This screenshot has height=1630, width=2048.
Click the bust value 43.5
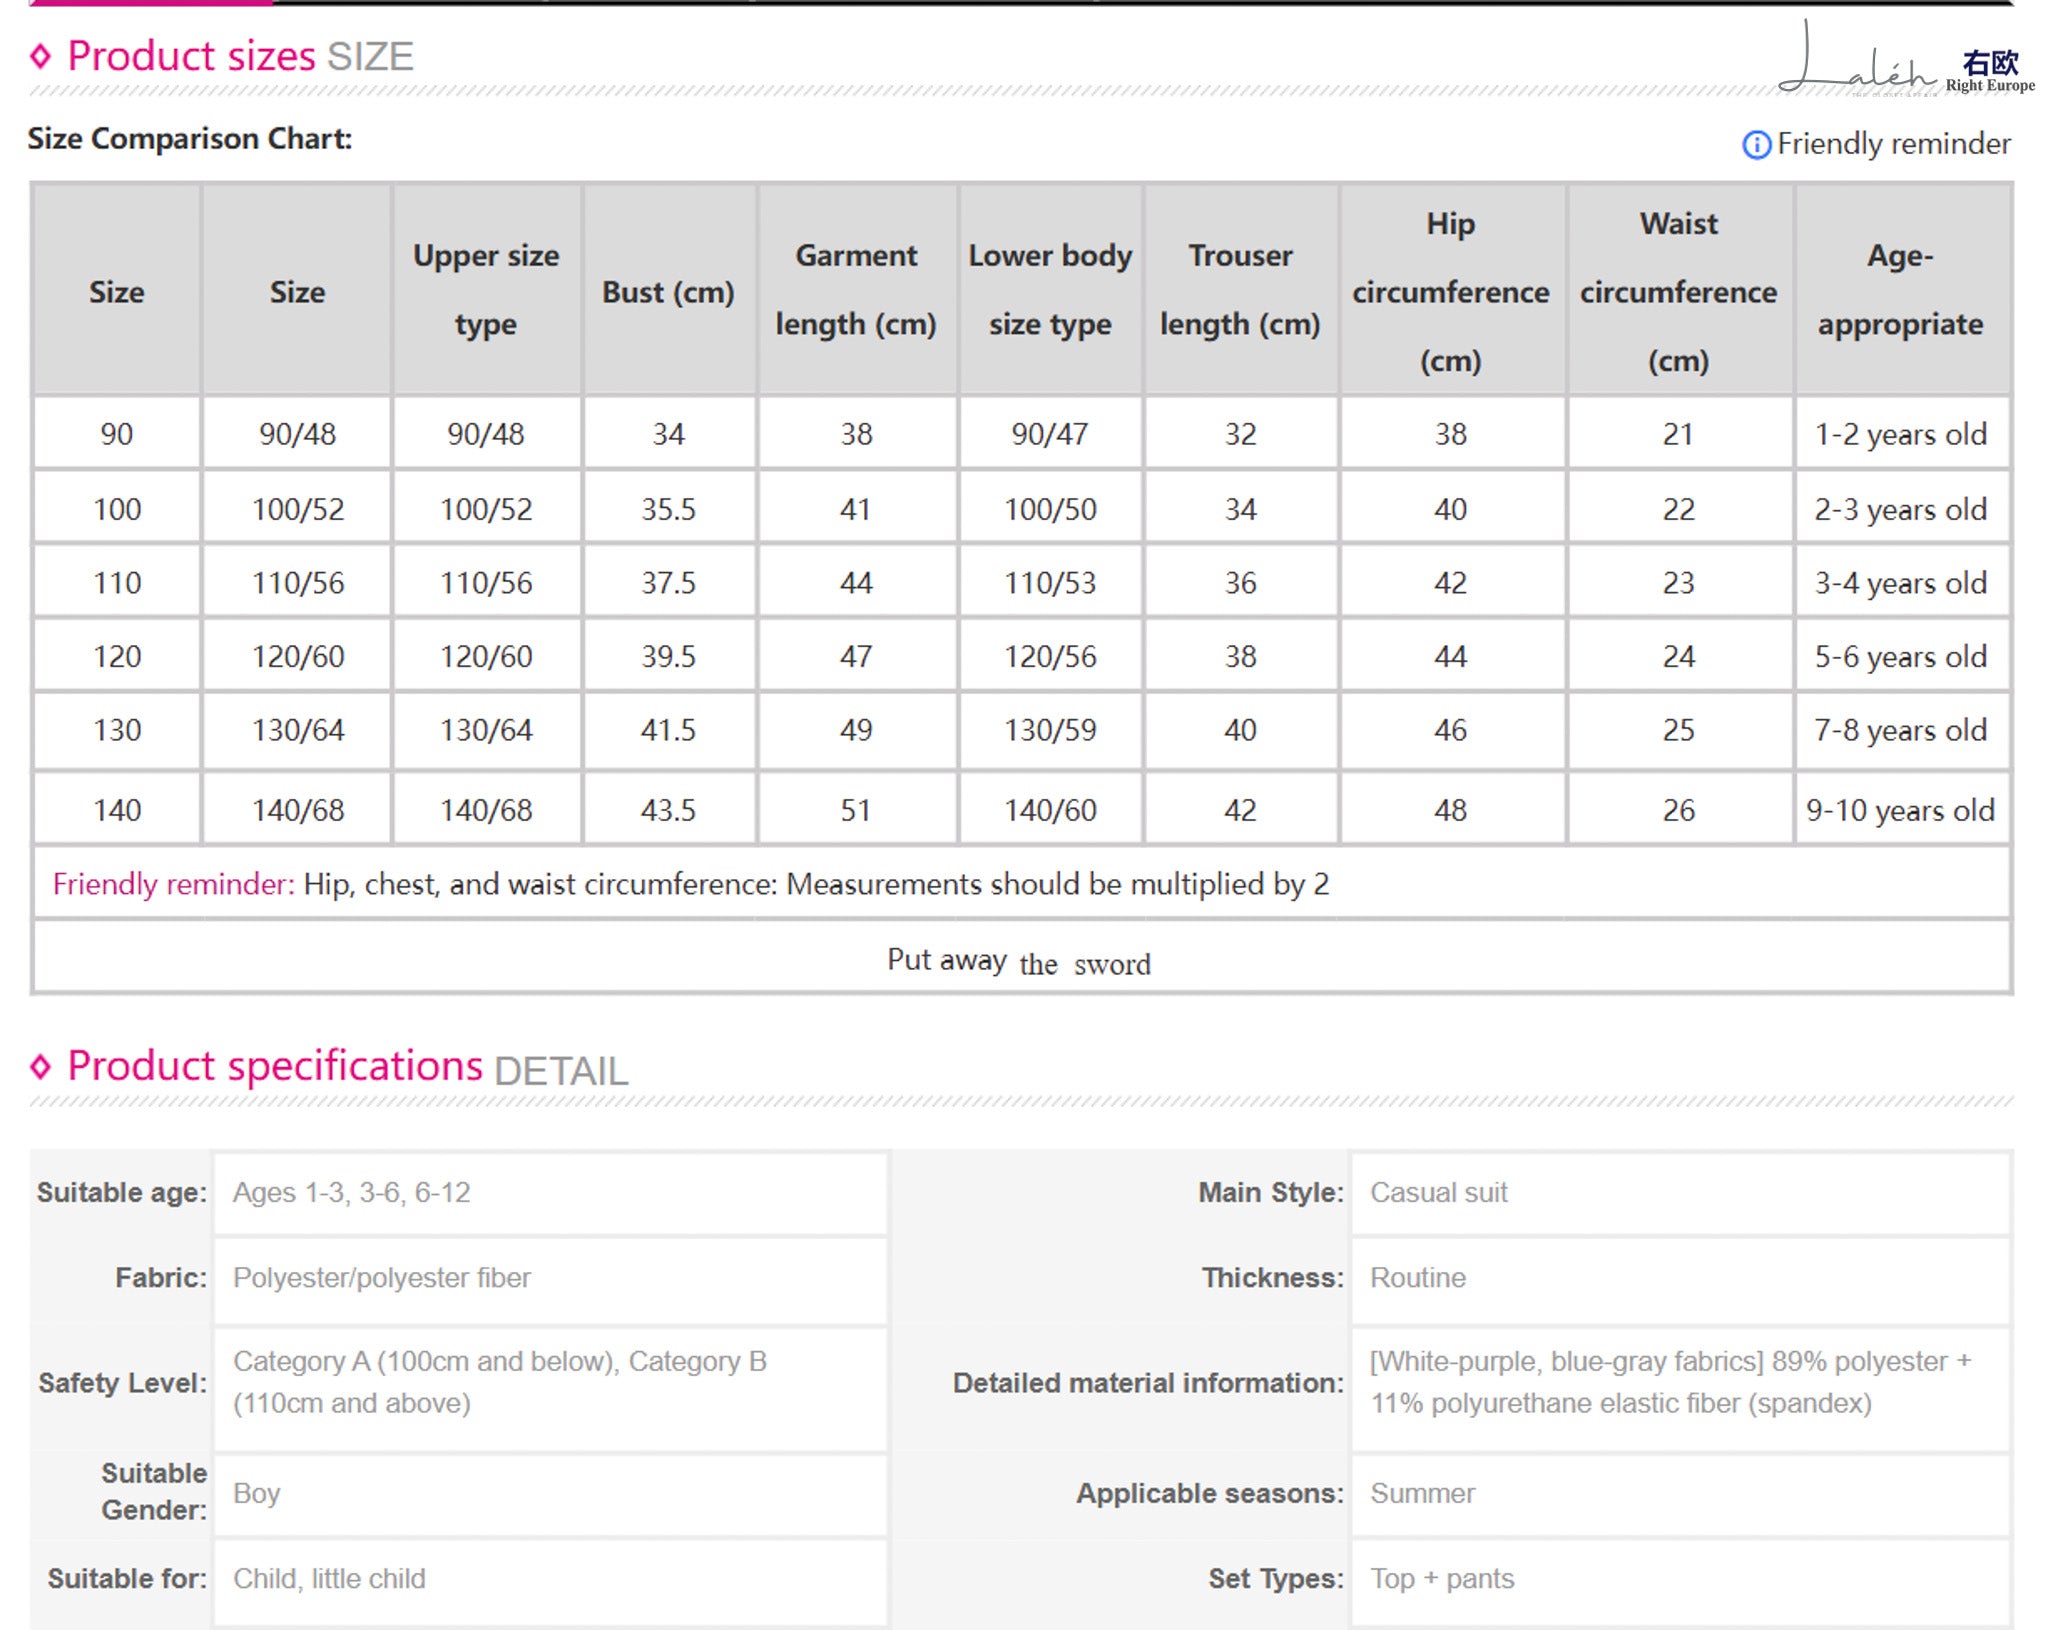[668, 810]
